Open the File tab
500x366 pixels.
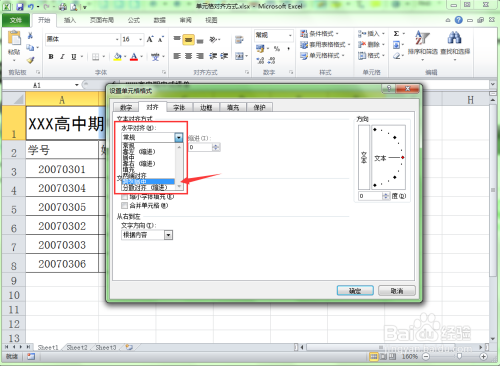(16, 20)
